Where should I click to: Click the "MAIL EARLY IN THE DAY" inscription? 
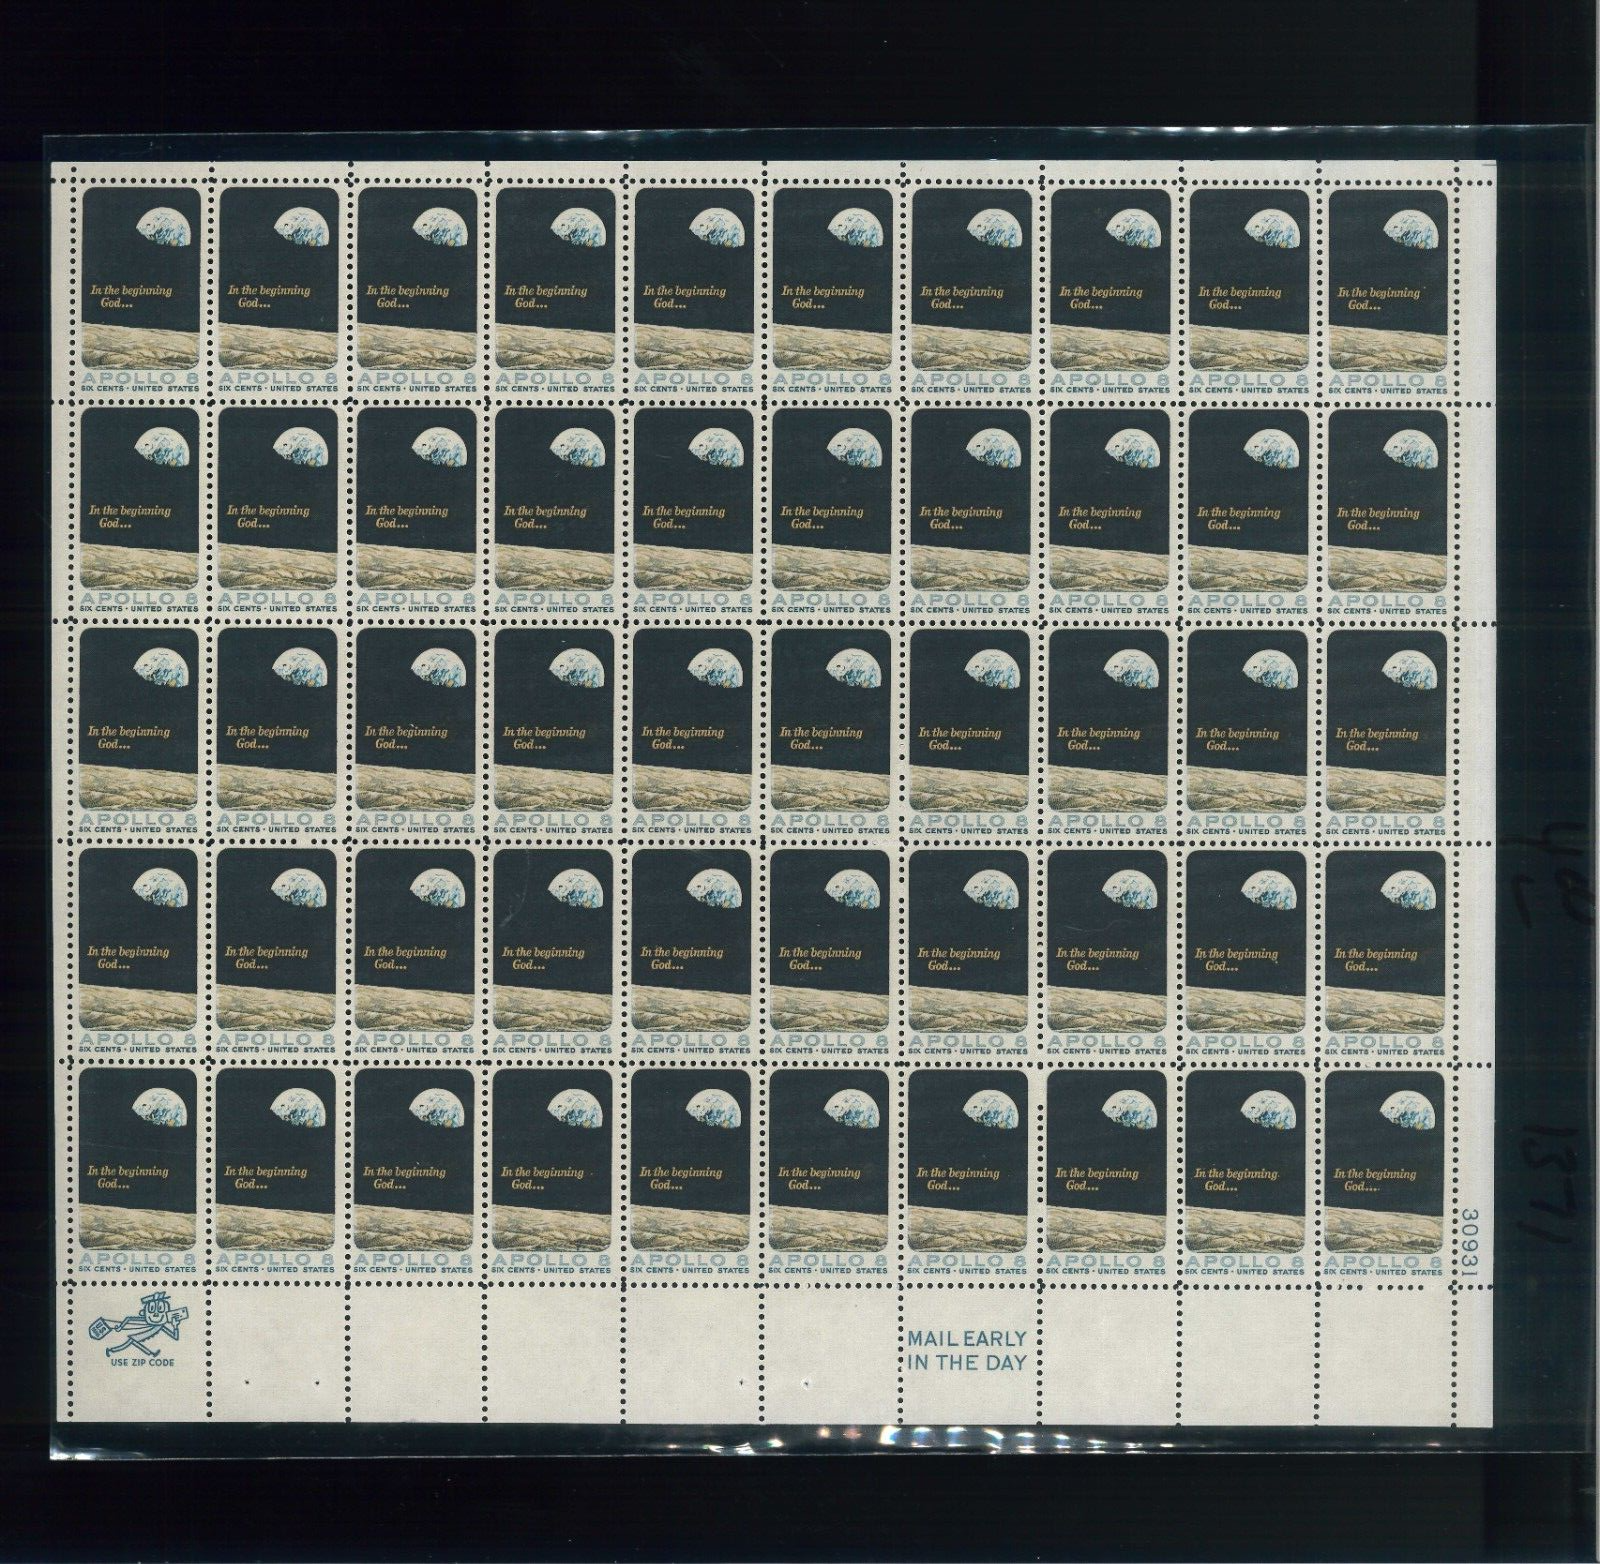pos(968,1349)
